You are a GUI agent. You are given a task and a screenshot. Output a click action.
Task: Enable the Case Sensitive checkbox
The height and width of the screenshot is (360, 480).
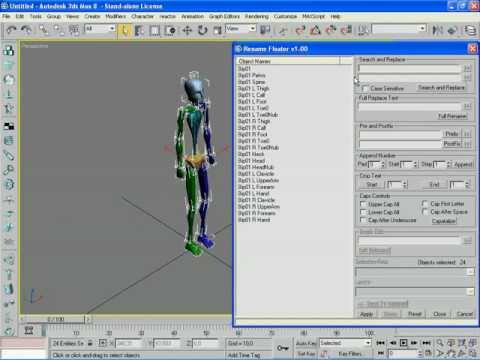(x=365, y=88)
